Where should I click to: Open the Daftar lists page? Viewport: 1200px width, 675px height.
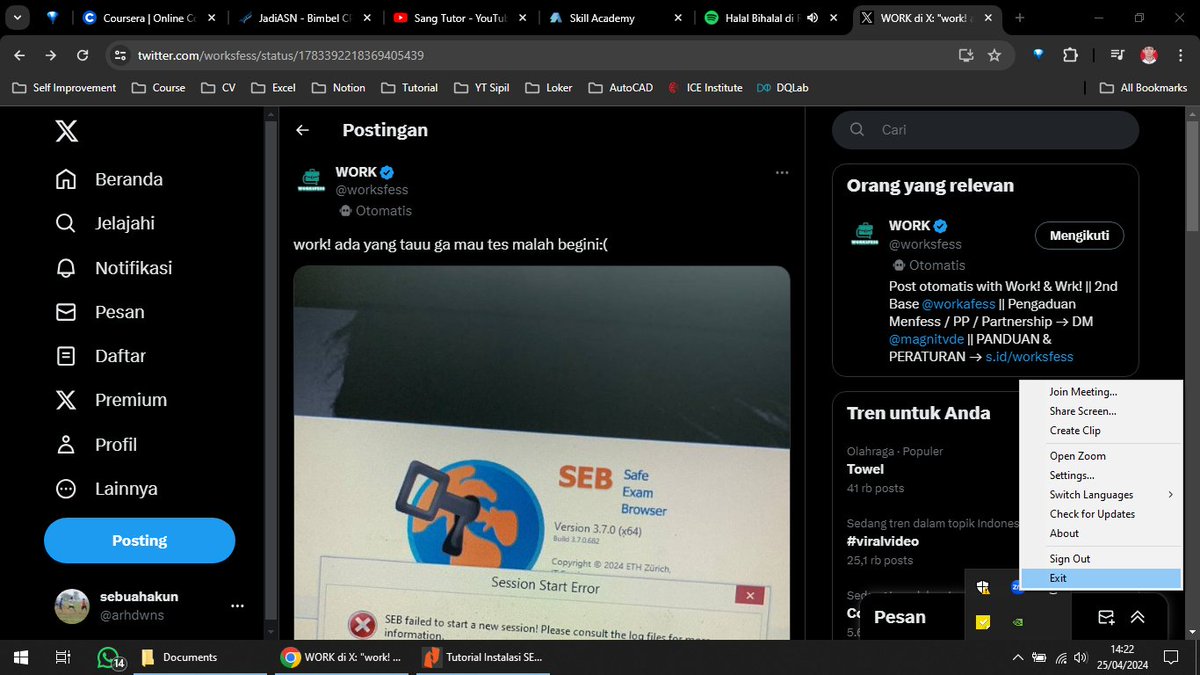[101, 356]
